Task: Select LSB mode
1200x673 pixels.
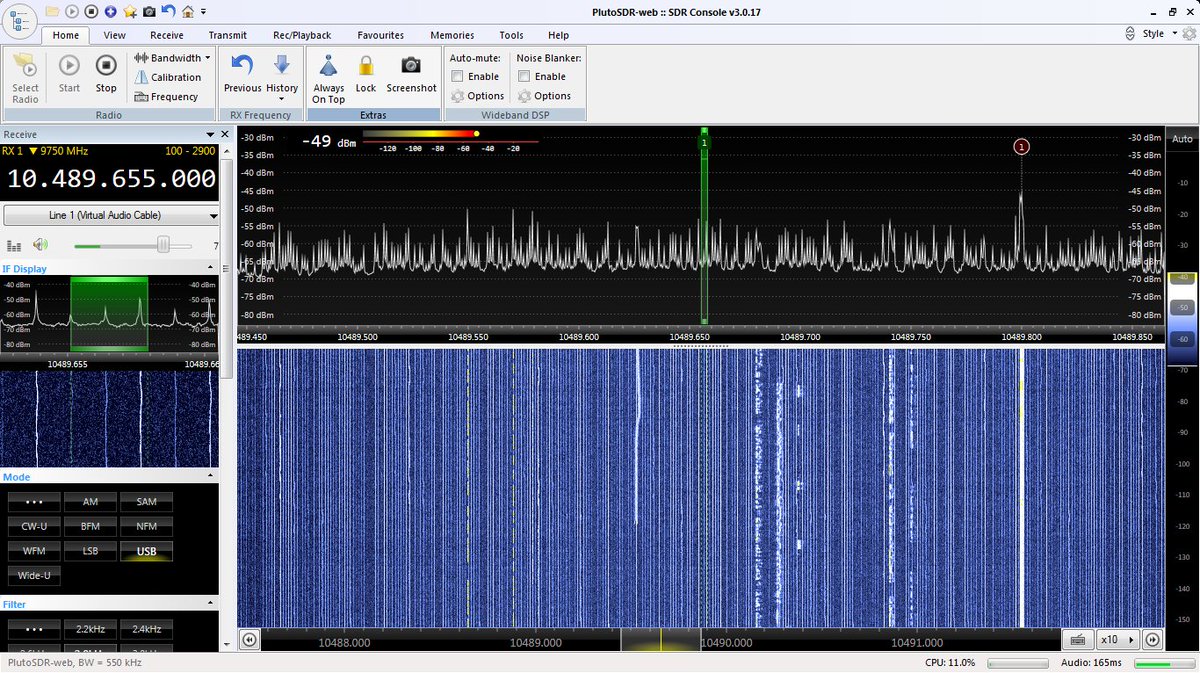Action: click(x=90, y=551)
